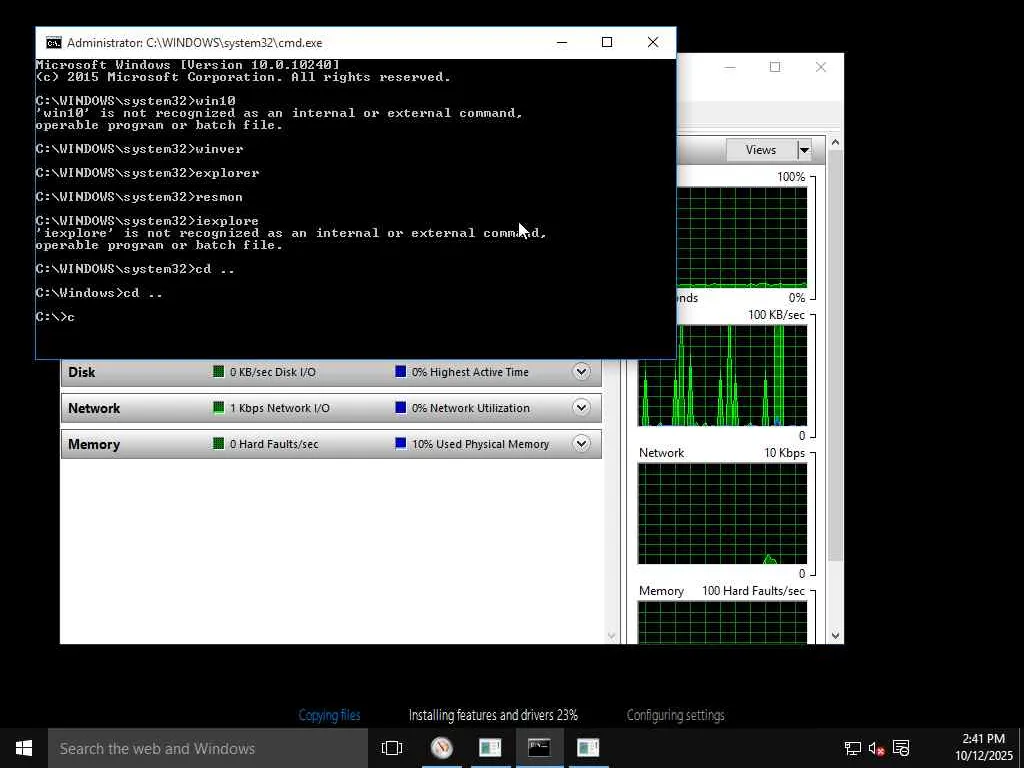
Task: Click 'Installing features and drivers 23%' text
Action: point(493,715)
